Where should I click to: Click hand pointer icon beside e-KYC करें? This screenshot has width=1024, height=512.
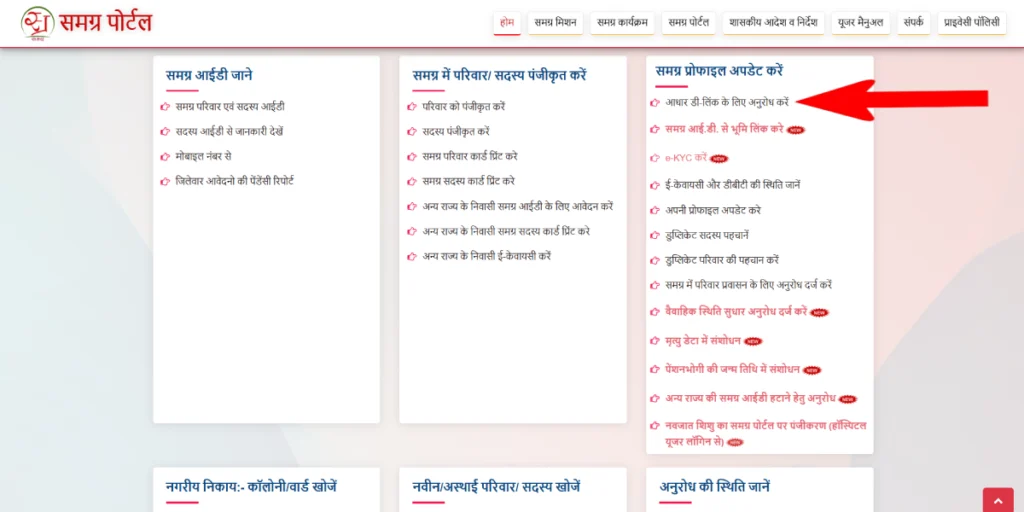point(654,158)
